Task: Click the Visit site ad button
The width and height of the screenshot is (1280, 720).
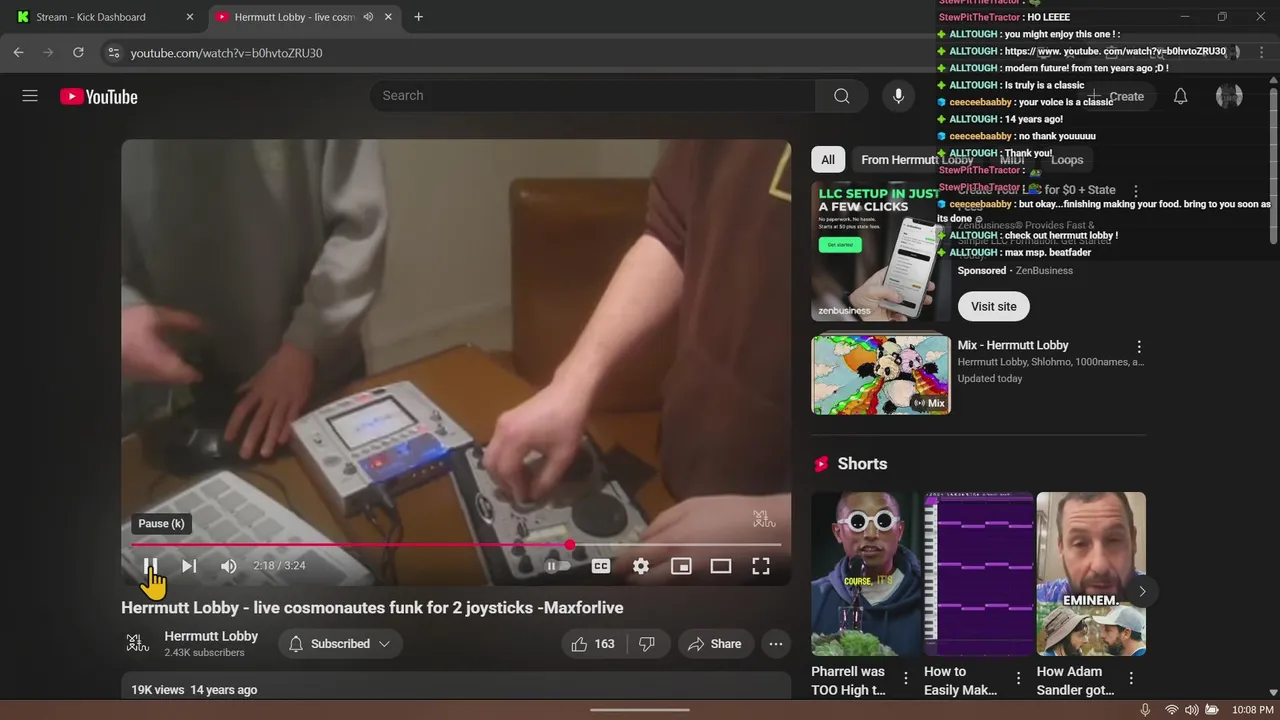Action: (x=994, y=307)
